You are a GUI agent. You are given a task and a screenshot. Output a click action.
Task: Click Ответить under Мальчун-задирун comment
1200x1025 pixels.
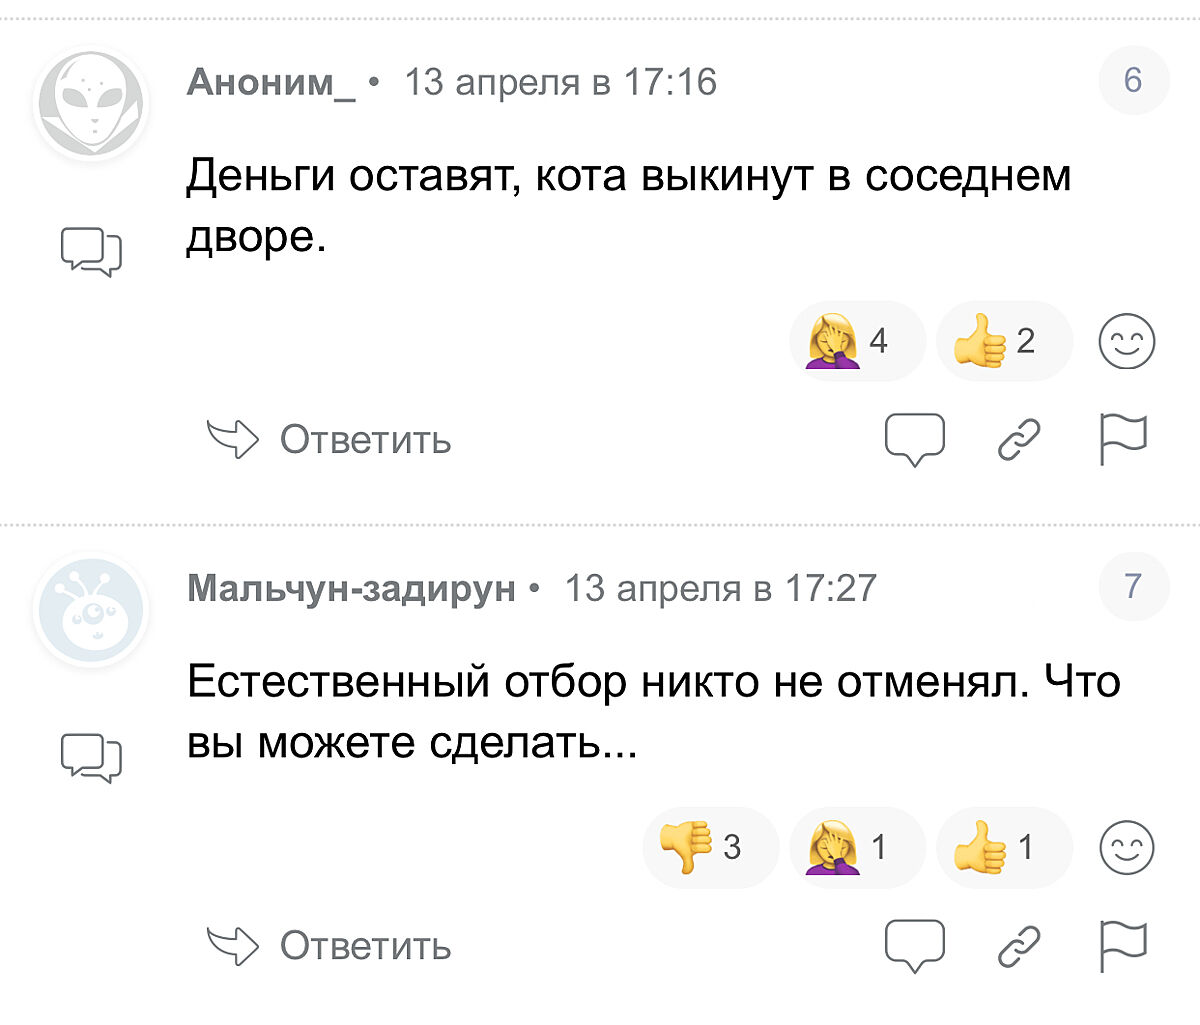coord(330,945)
